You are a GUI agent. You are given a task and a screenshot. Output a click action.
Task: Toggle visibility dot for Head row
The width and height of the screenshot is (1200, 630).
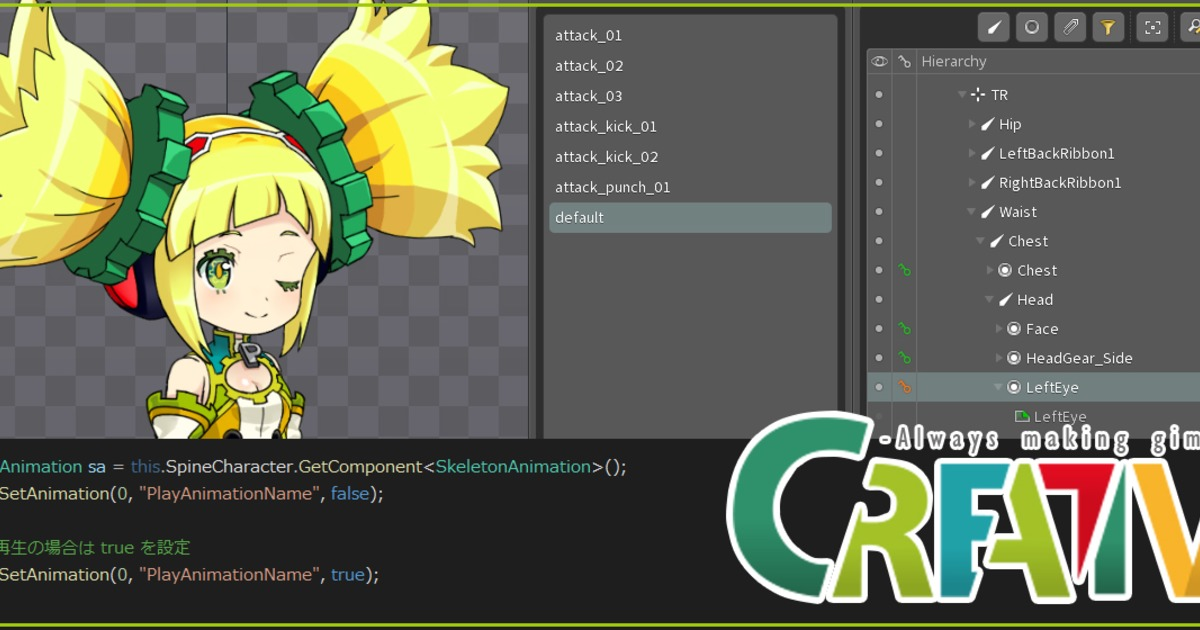click(x=879, y=300)
